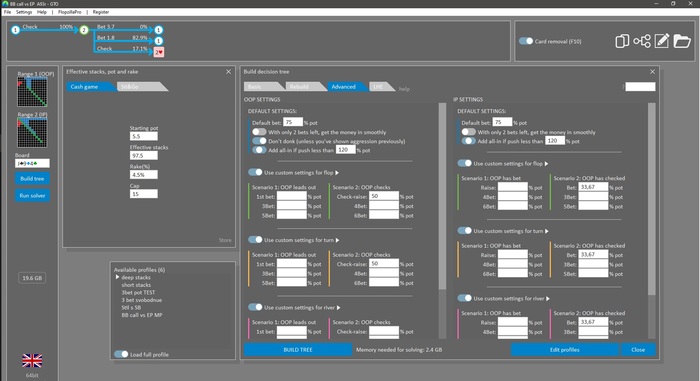Click arrow after IP 'Use custom settings for turn'
Image resolution: width=700 pixels, height=381 pixels.
pyautogui.click(x=547, y=231)
